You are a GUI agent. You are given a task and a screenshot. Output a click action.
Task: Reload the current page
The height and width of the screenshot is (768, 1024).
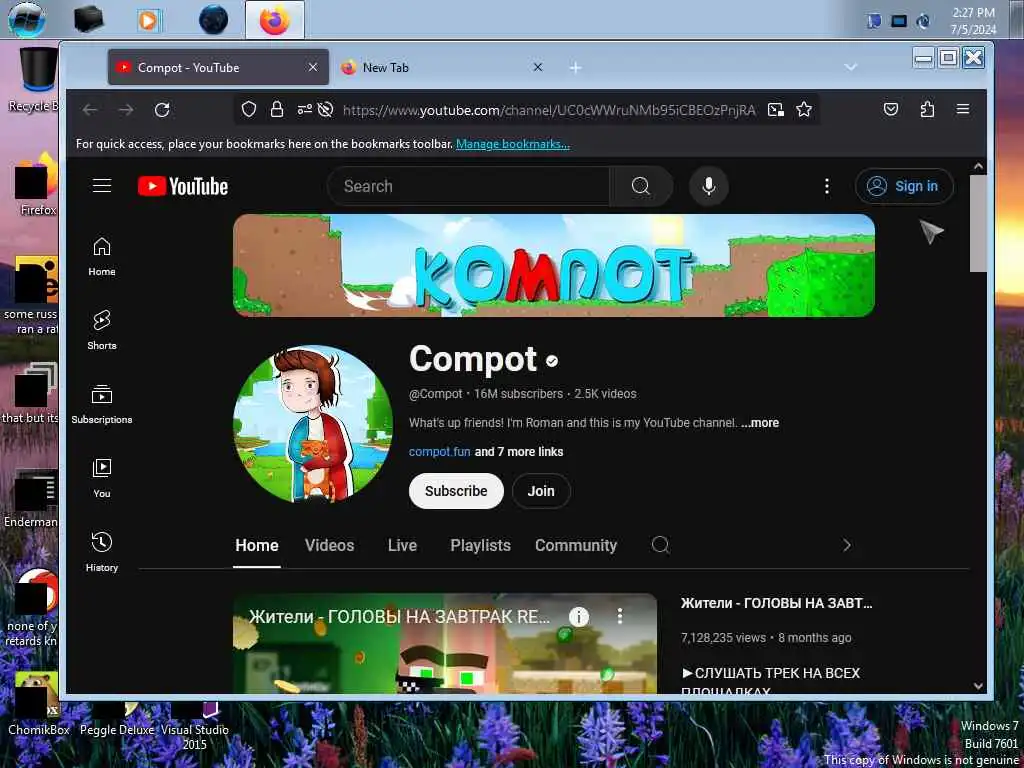pos(162,110)
